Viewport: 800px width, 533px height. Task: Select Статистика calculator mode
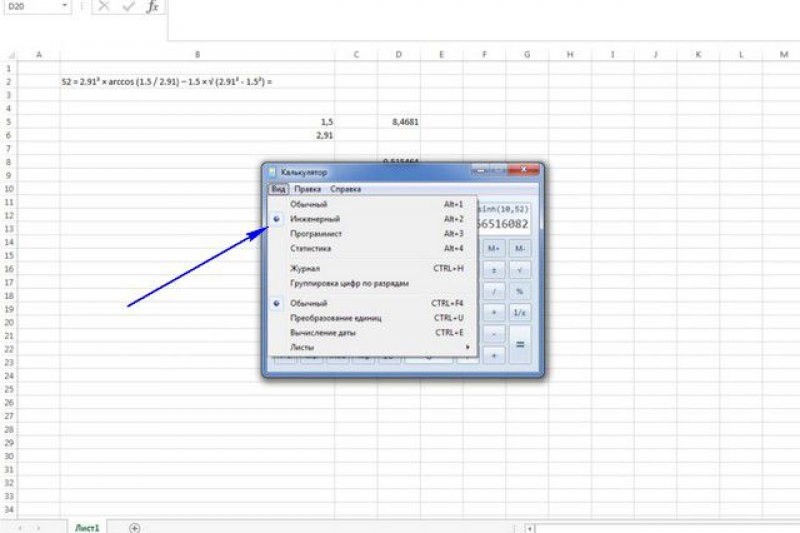coord(372,248)
